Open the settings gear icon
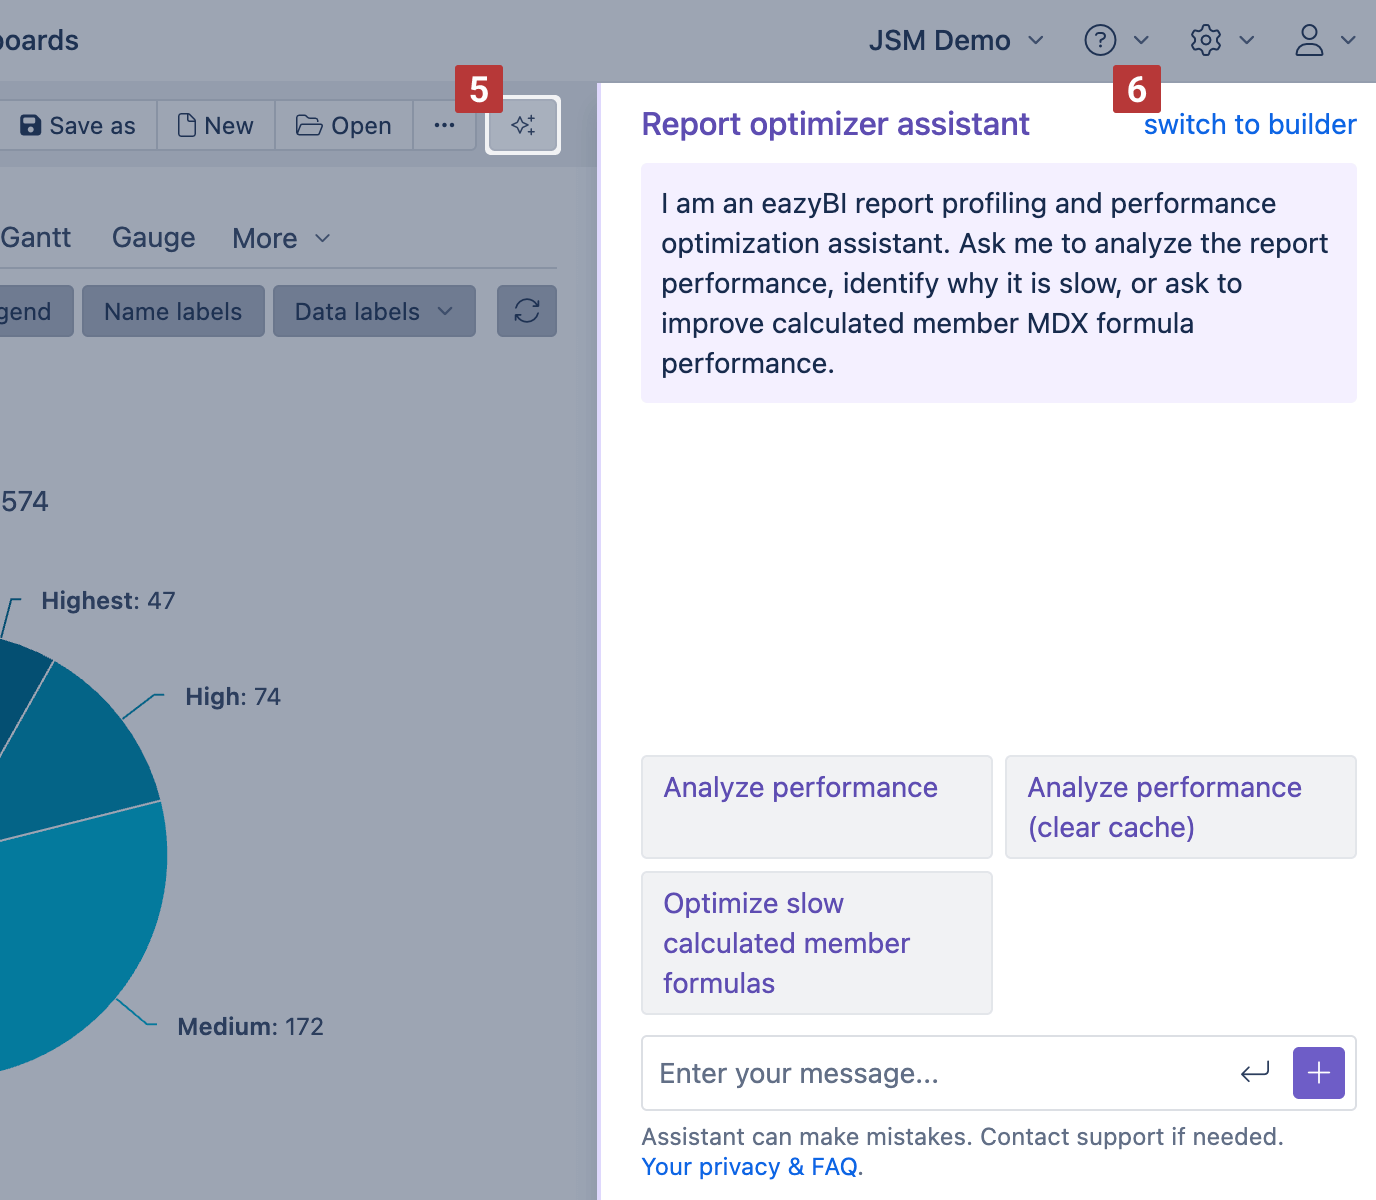The height and width of the screenshot is (1200, 1376). tap(1206, 40)
